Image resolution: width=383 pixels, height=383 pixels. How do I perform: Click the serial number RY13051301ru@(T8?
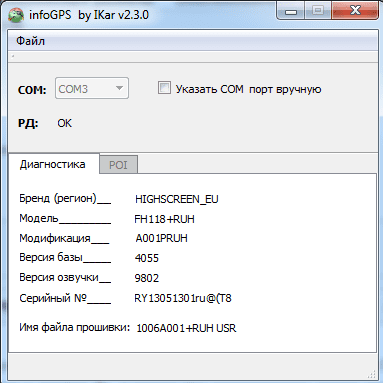click(x=183, y=298)
